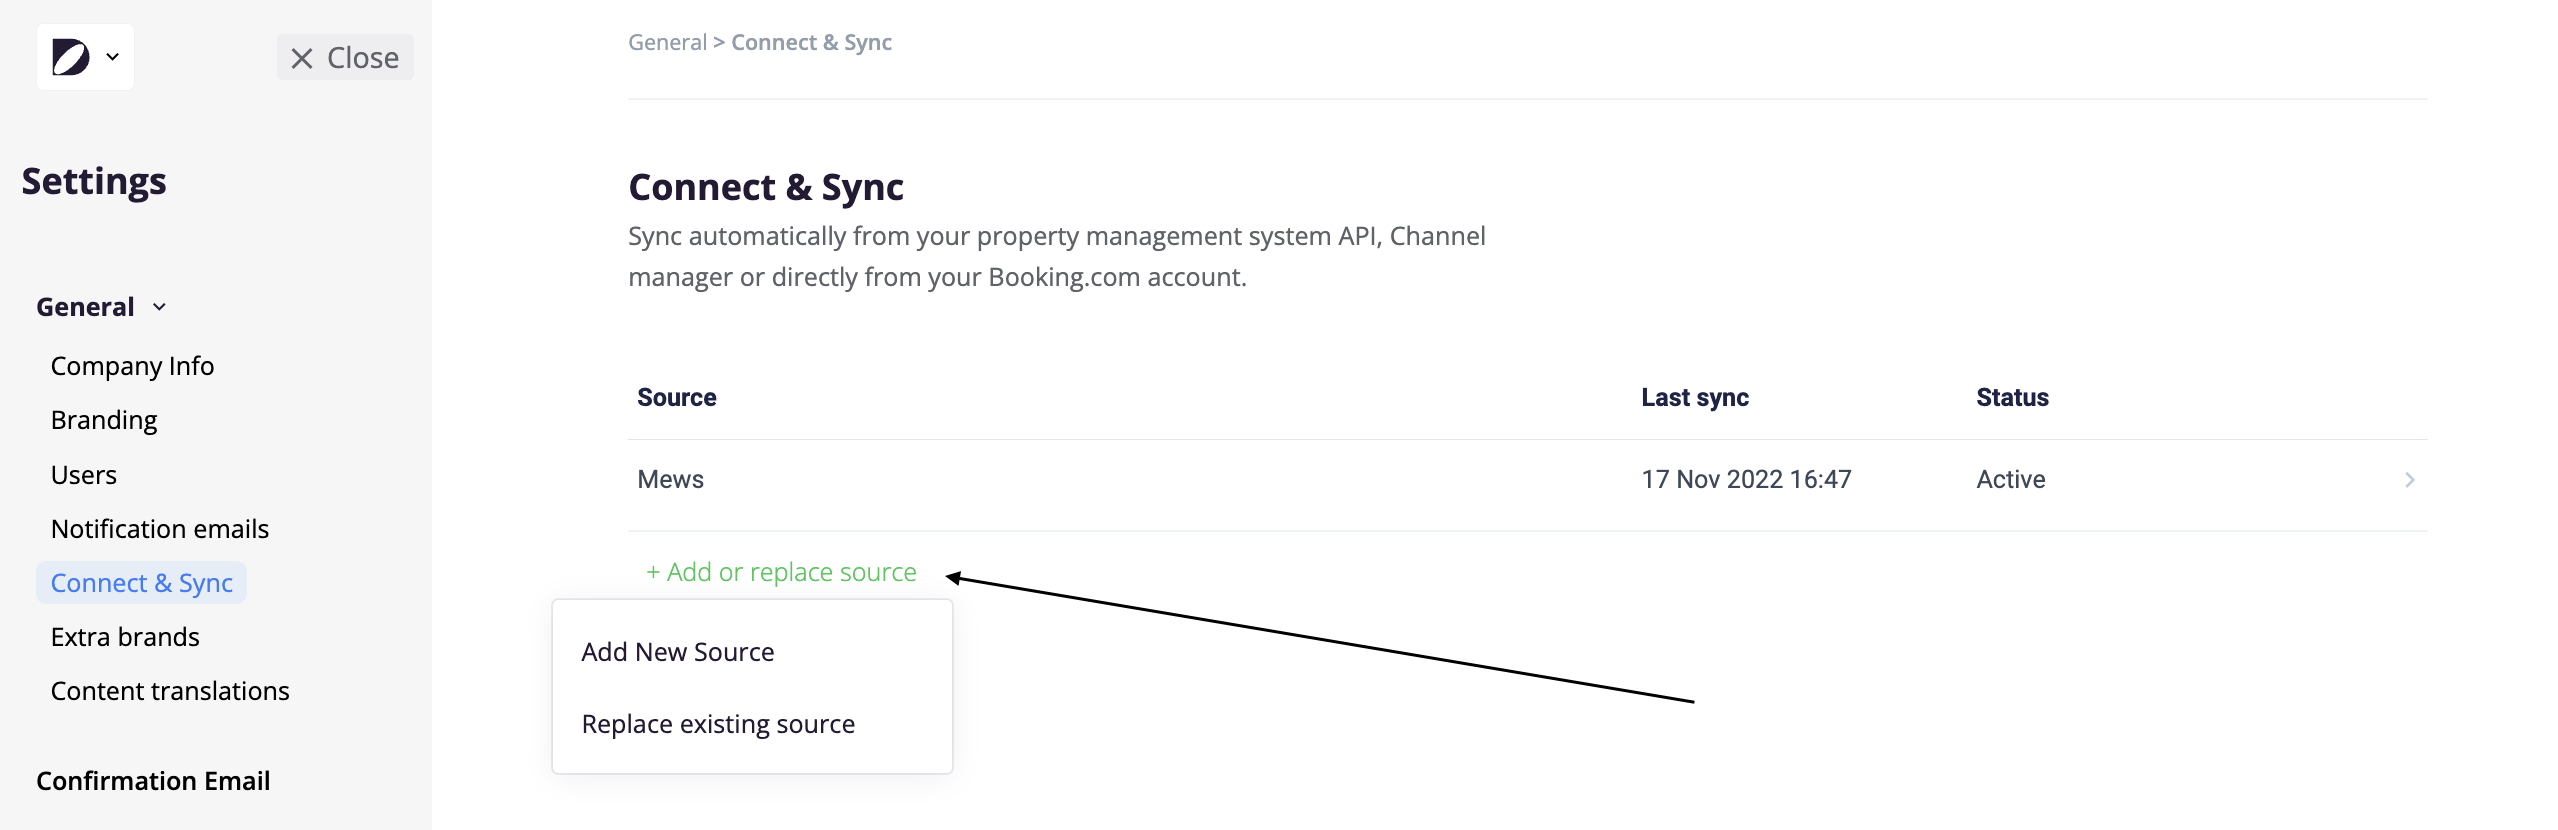Select Notification emails in sidebar
2558x830 pixels.
[x=160, y=529]
